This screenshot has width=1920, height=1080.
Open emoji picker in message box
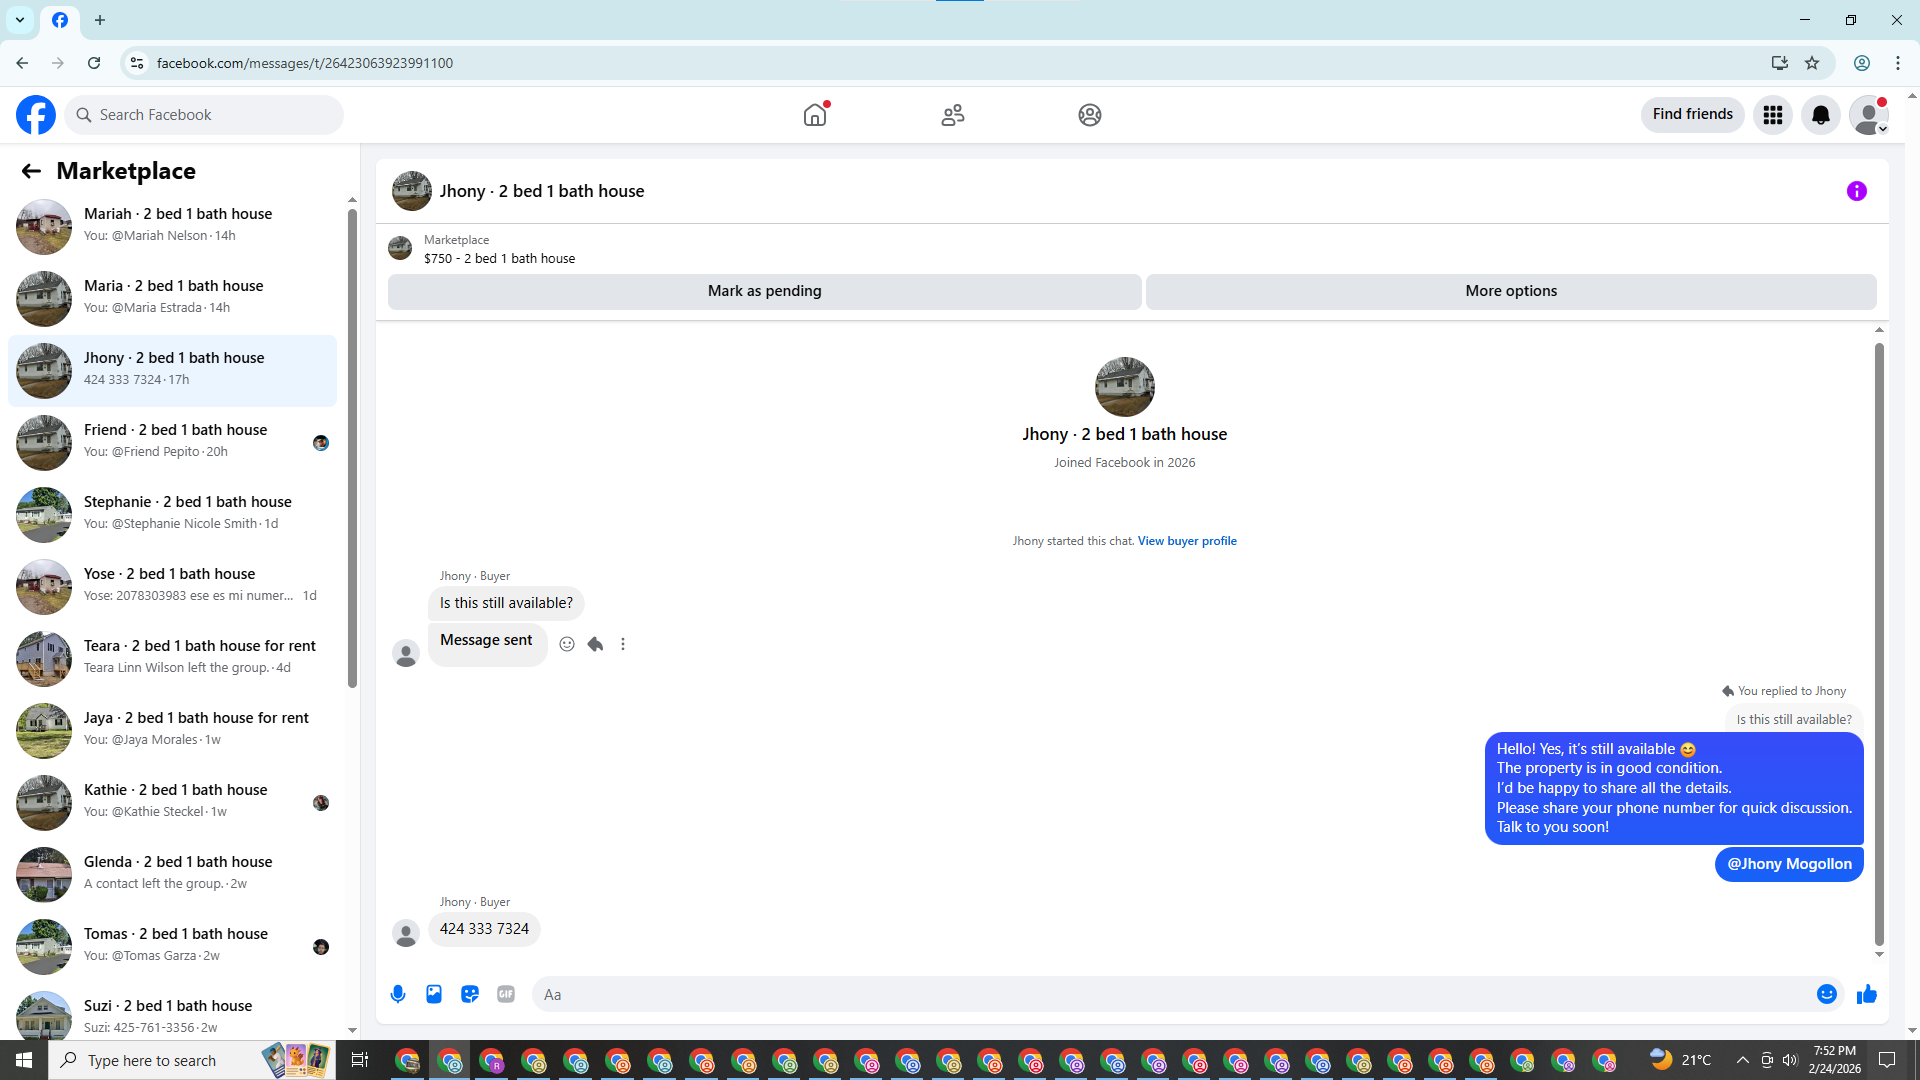(1826, 994)
